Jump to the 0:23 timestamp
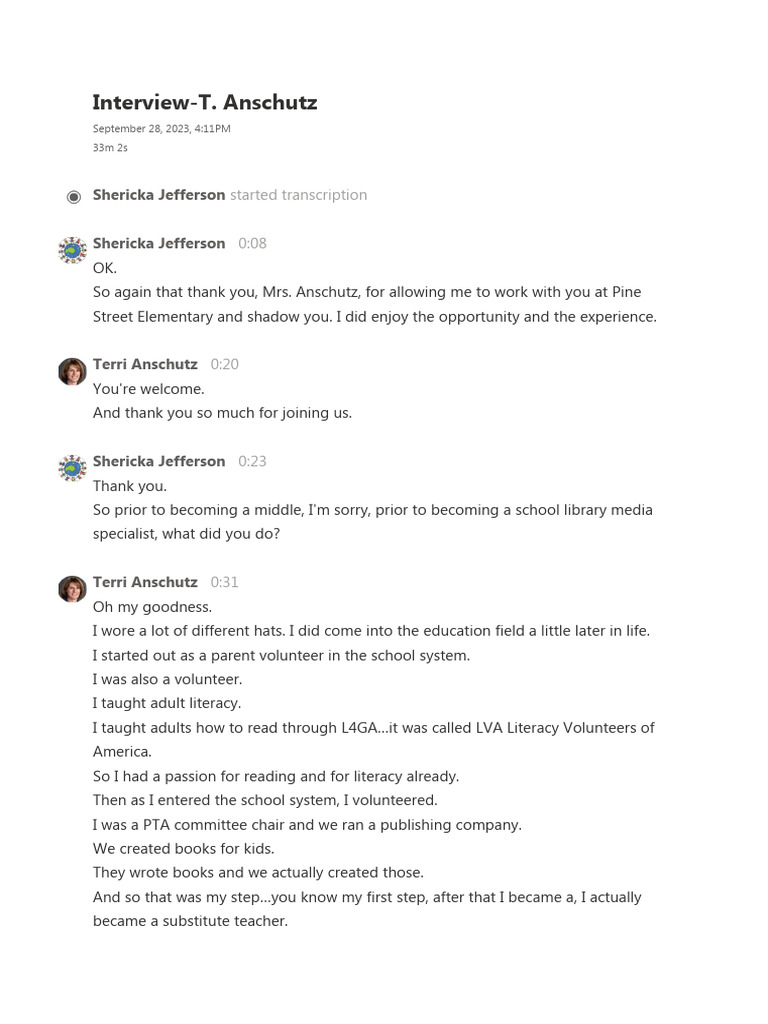This screenshot has height=1024, width=768. point(252,462)
